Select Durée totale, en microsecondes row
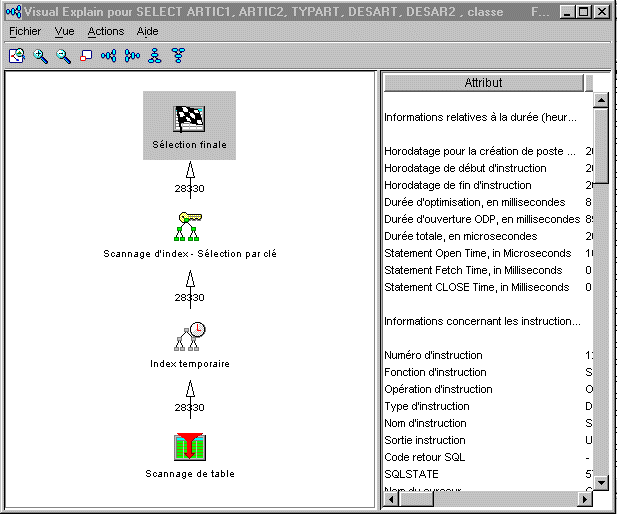The width and height of the screenshot is (617, 514). (x=488, y=236)
